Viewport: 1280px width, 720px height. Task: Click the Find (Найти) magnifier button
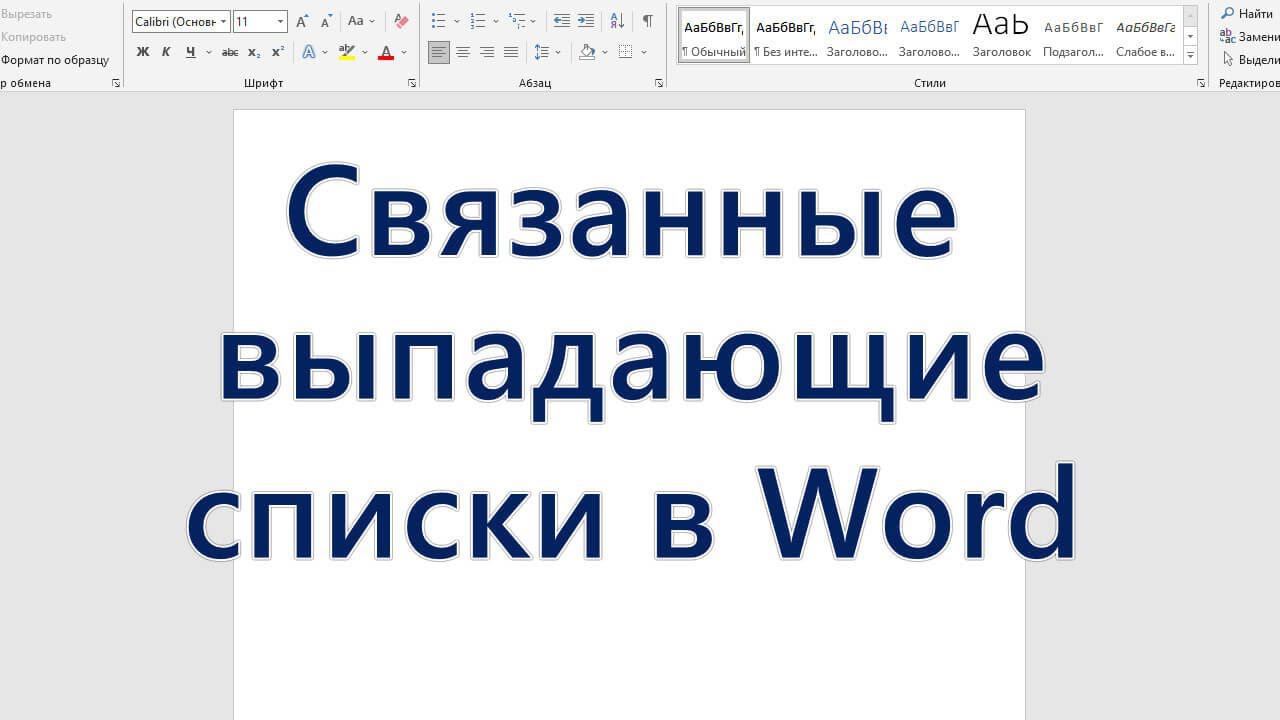(1248, 13)
